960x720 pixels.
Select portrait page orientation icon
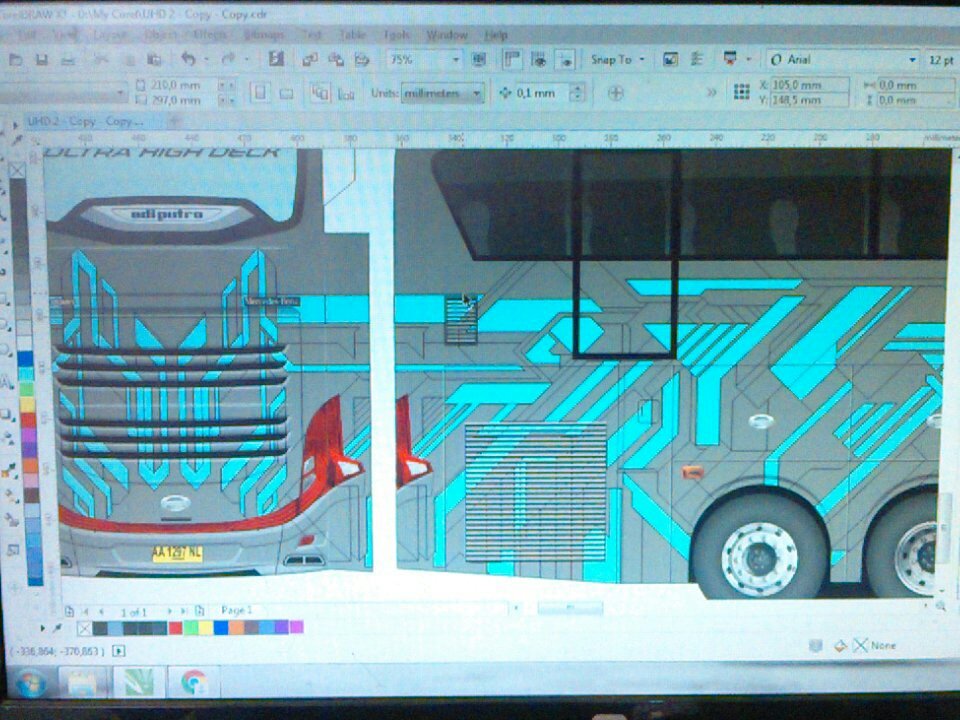click(260, 93)
